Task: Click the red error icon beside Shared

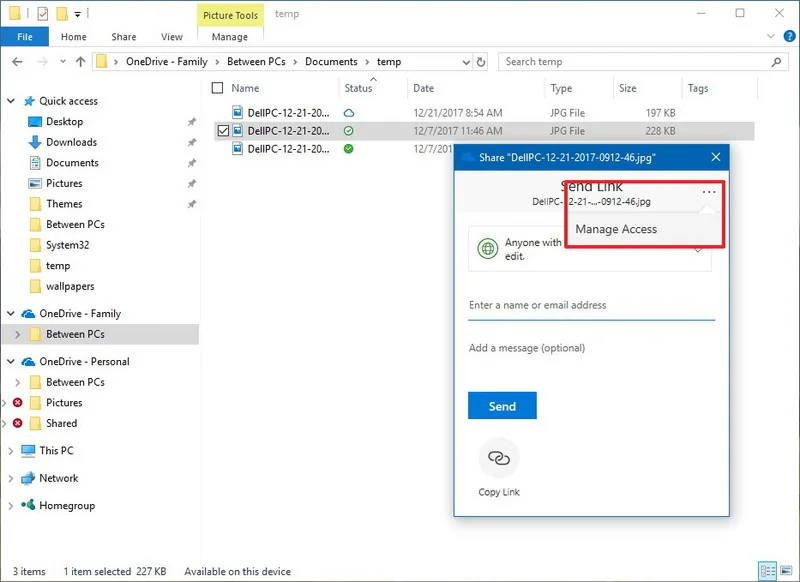Action: coord(18,423)
